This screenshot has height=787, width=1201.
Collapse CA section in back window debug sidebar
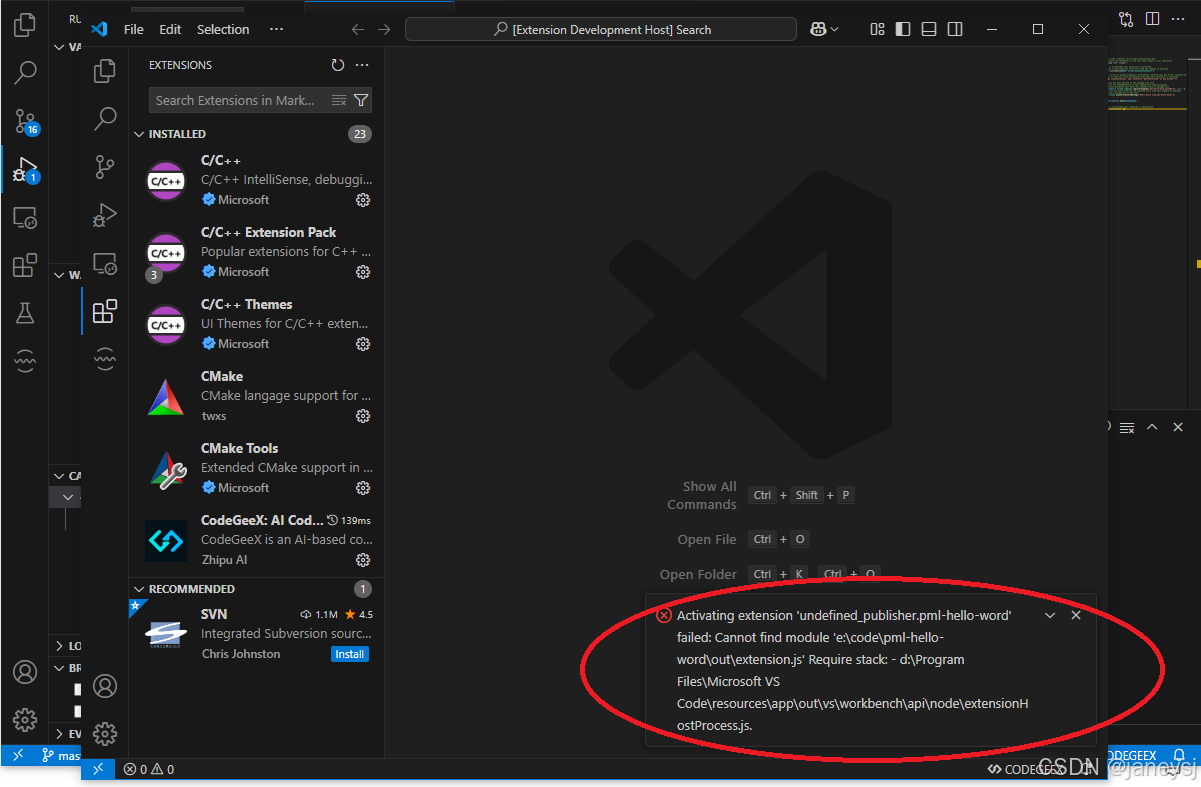[x=60, y=476]
